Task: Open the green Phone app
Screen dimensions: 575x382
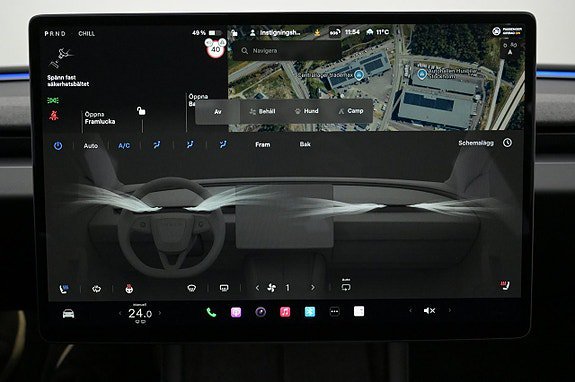Action: point(211,312)
